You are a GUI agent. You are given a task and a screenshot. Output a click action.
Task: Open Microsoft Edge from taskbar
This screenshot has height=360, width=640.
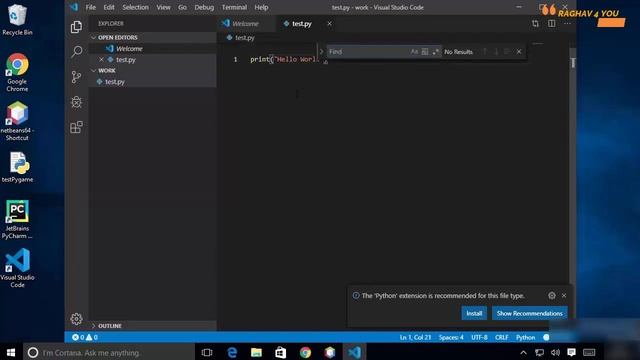tap(232, 352)
